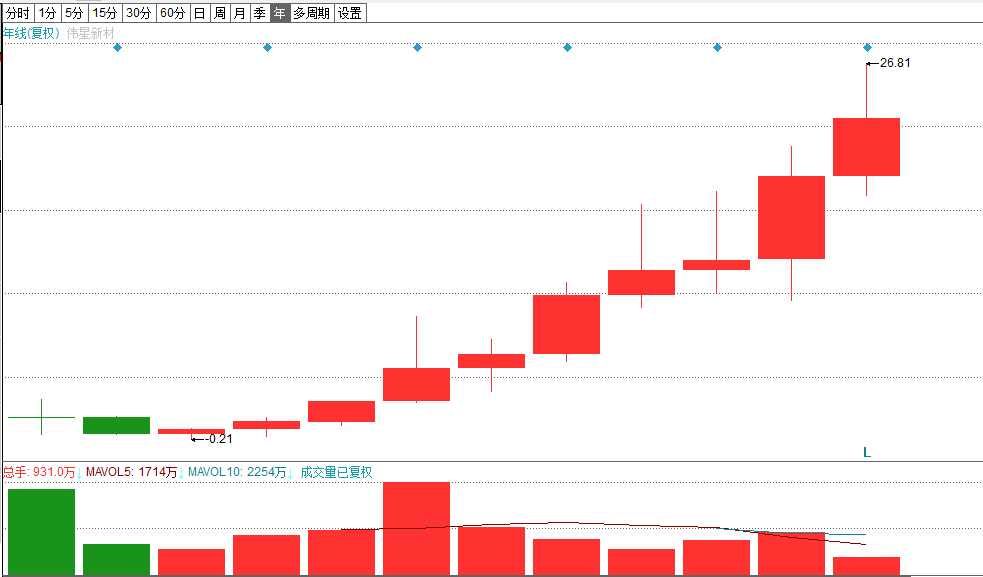The image size is (983, 577).
Task: Click the green candlestick body
Action: click(116, 425)
